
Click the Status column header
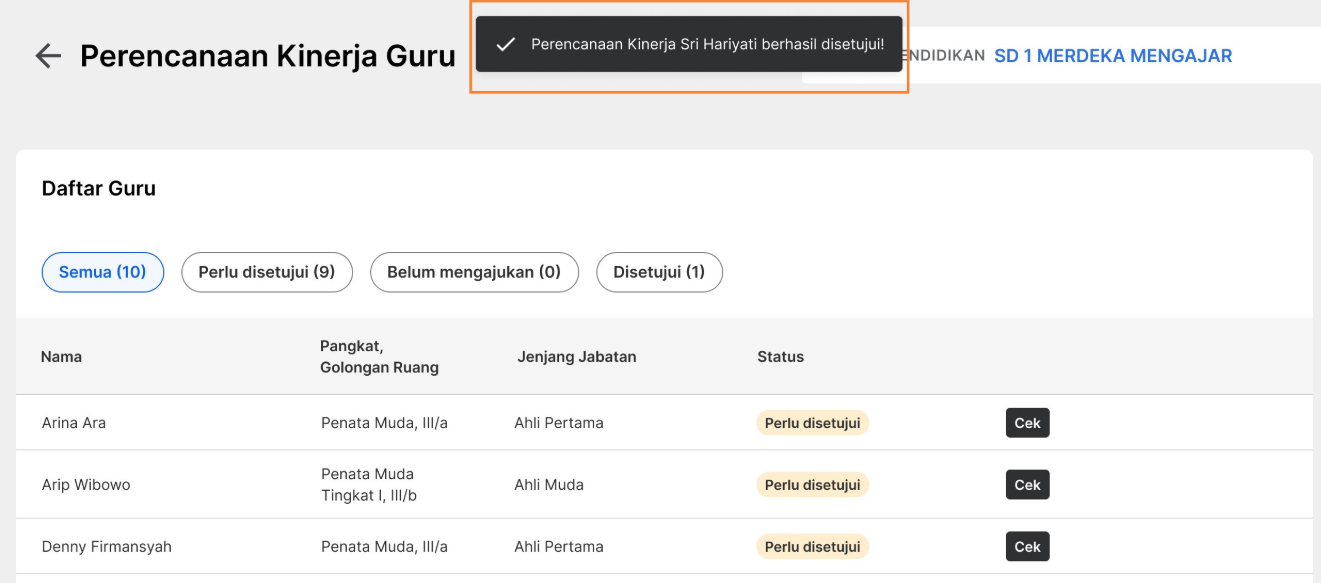[x=780, y=357]
